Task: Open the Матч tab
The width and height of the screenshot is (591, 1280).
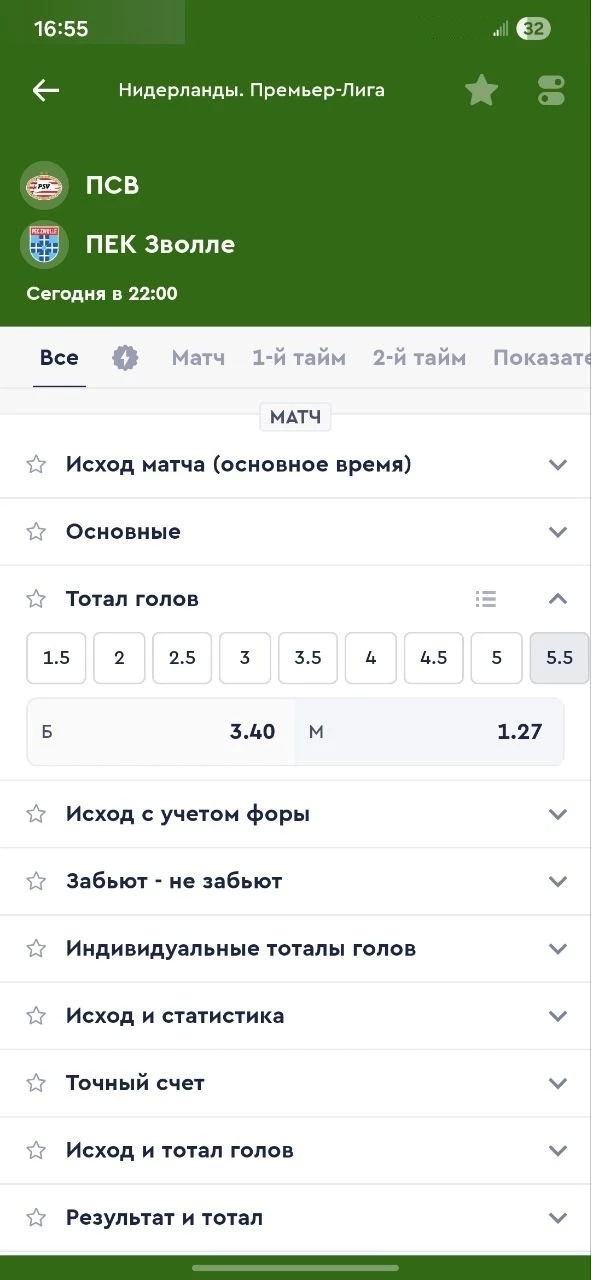Action: (198, 356)
